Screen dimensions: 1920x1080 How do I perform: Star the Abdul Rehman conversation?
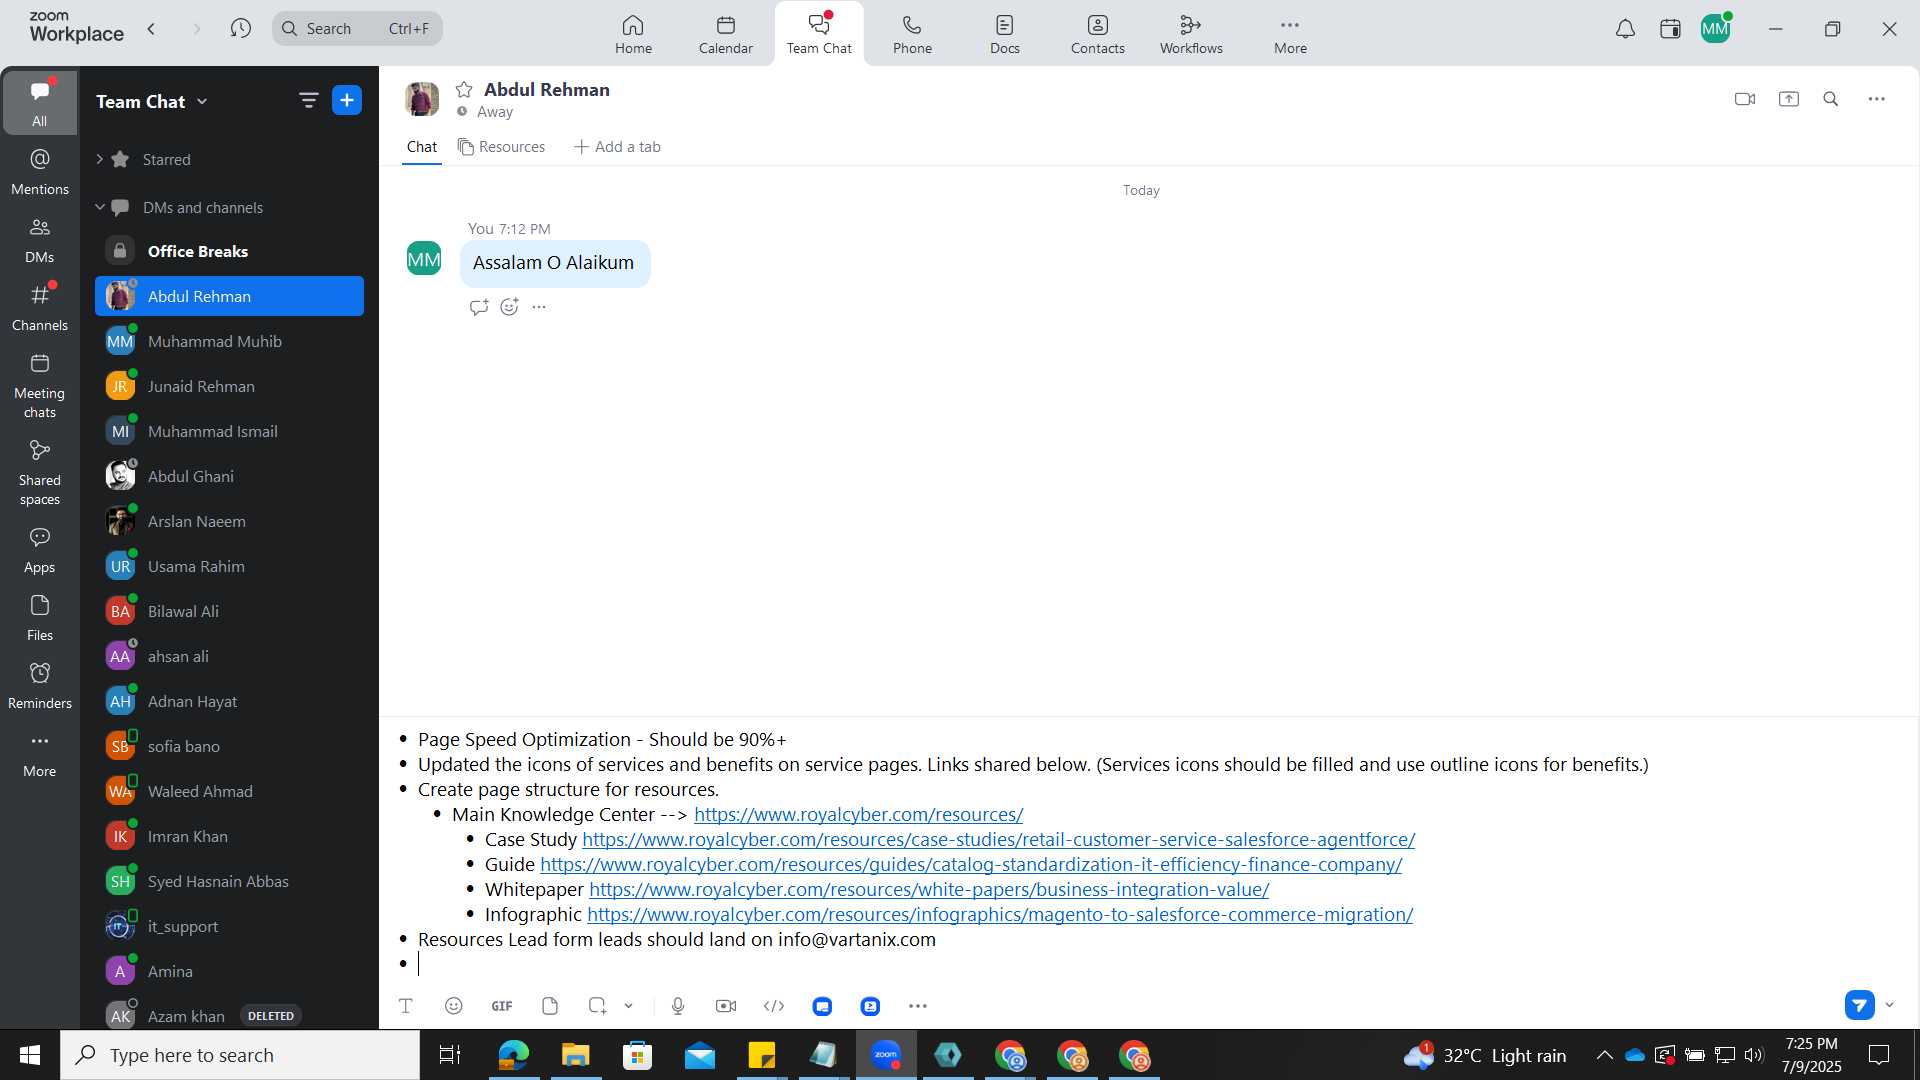[464, 90]
